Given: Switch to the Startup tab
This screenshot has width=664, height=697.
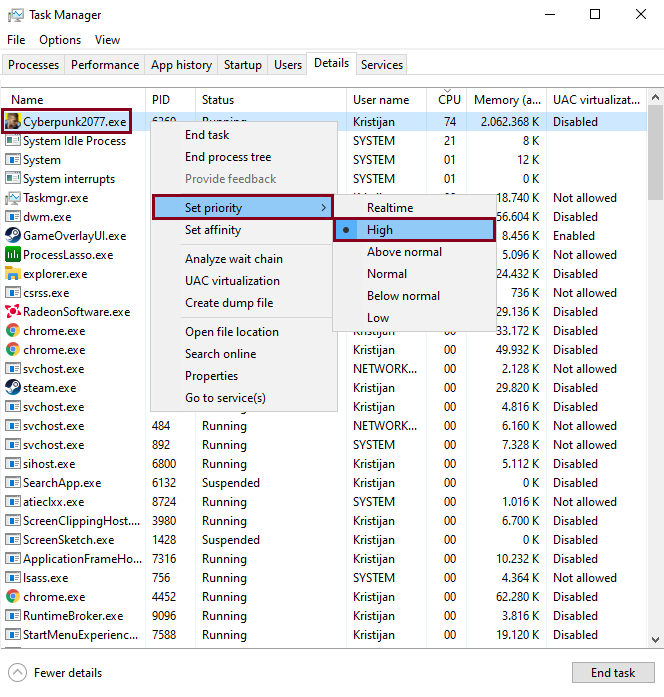Looking at the screenshot, I should pos(243,65).
